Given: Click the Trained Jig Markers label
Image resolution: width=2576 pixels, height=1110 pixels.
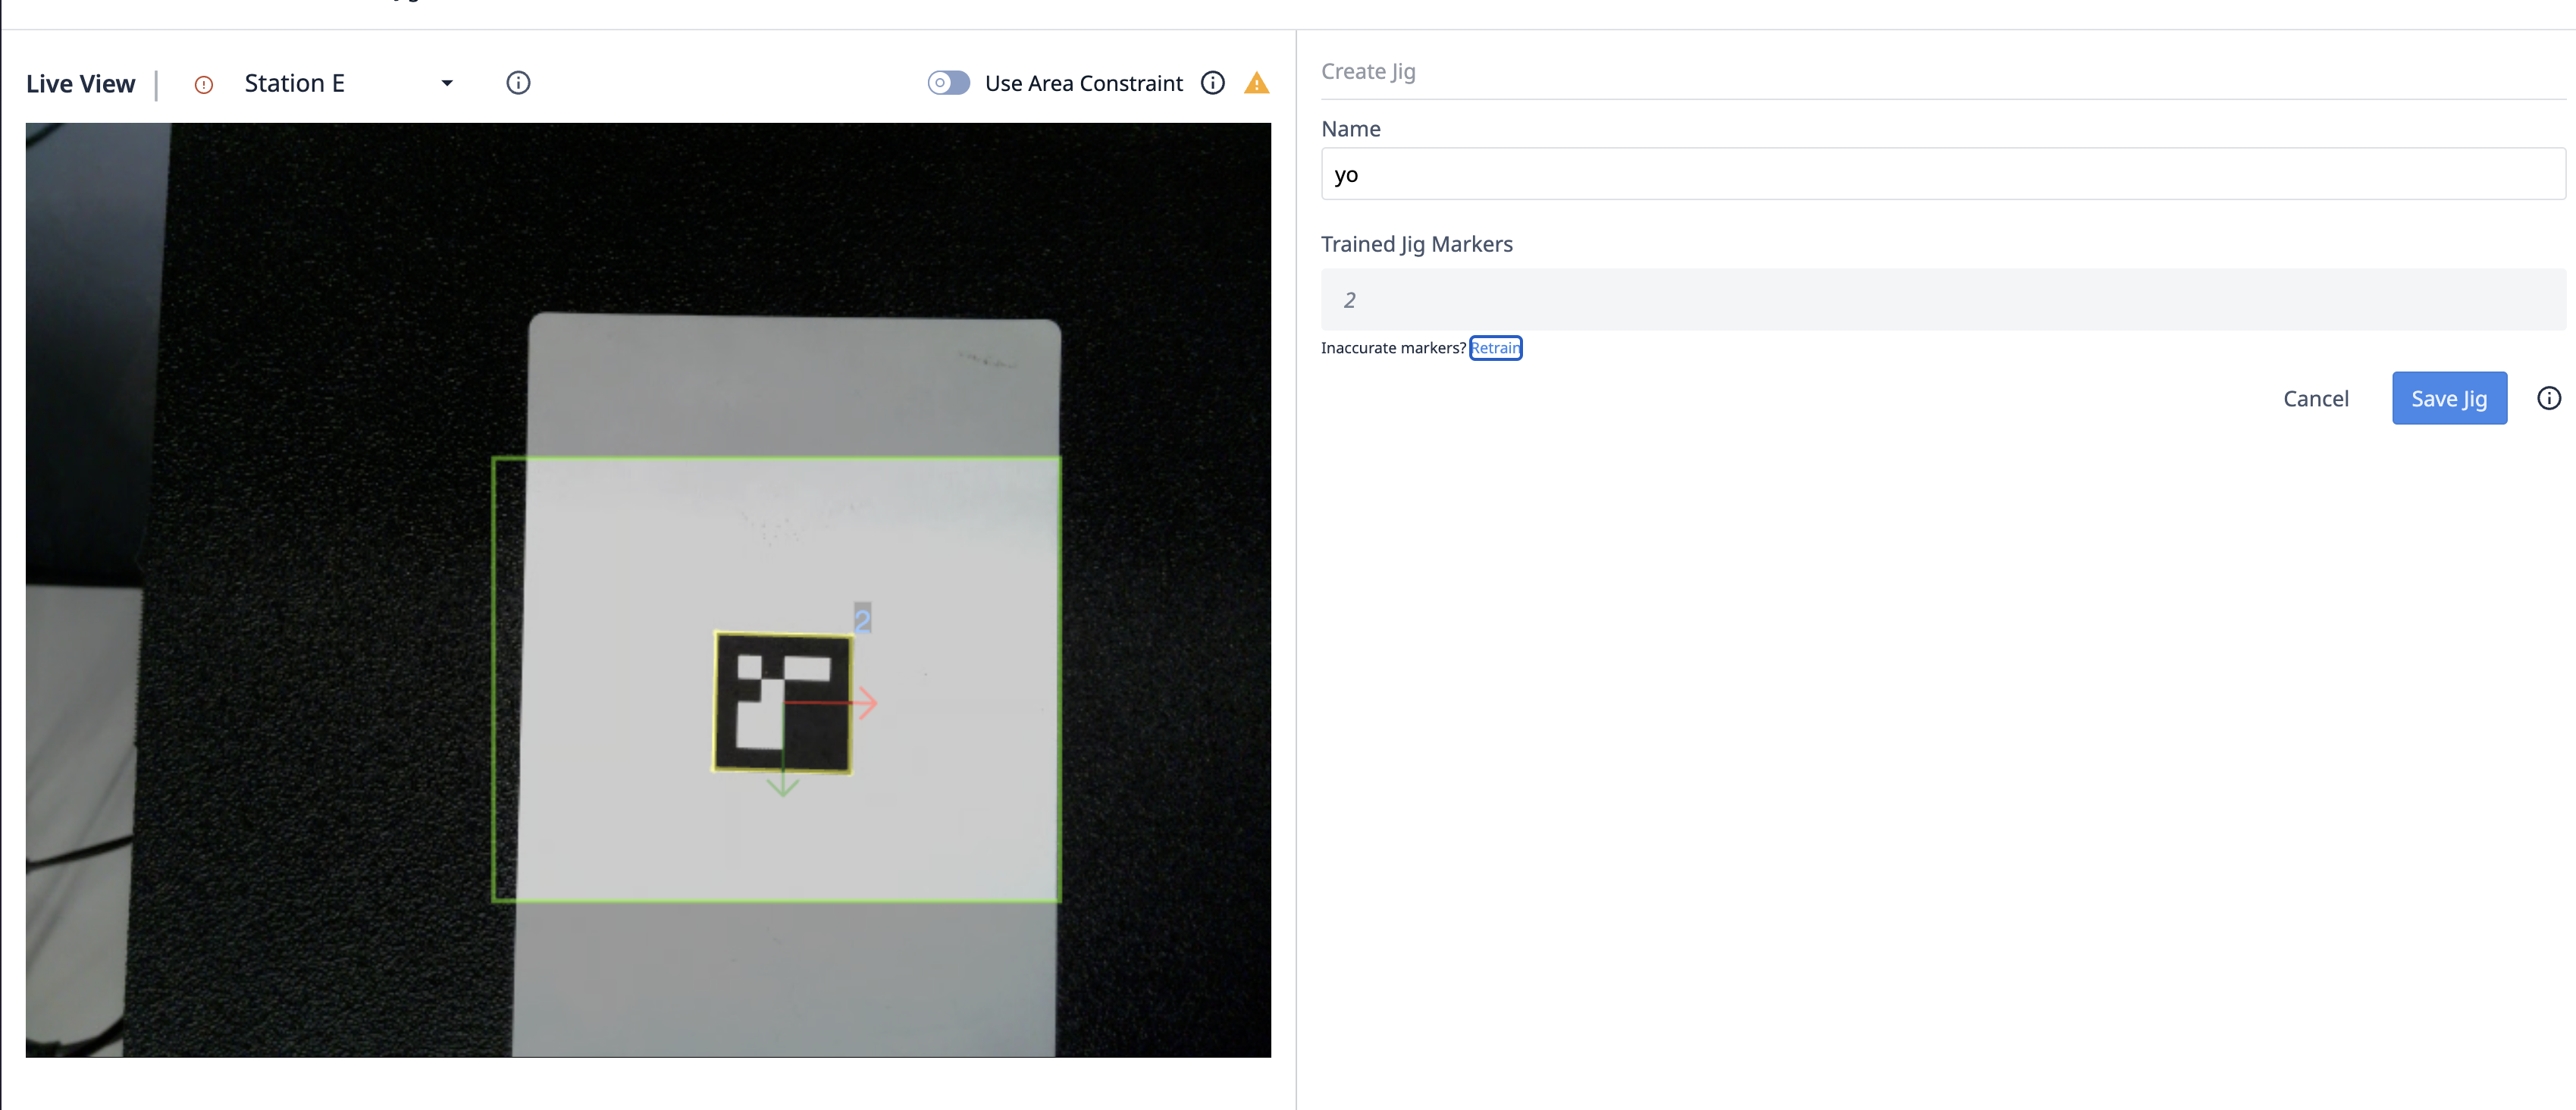Looking at the screenshot, I should click(x=1416, y=245).
